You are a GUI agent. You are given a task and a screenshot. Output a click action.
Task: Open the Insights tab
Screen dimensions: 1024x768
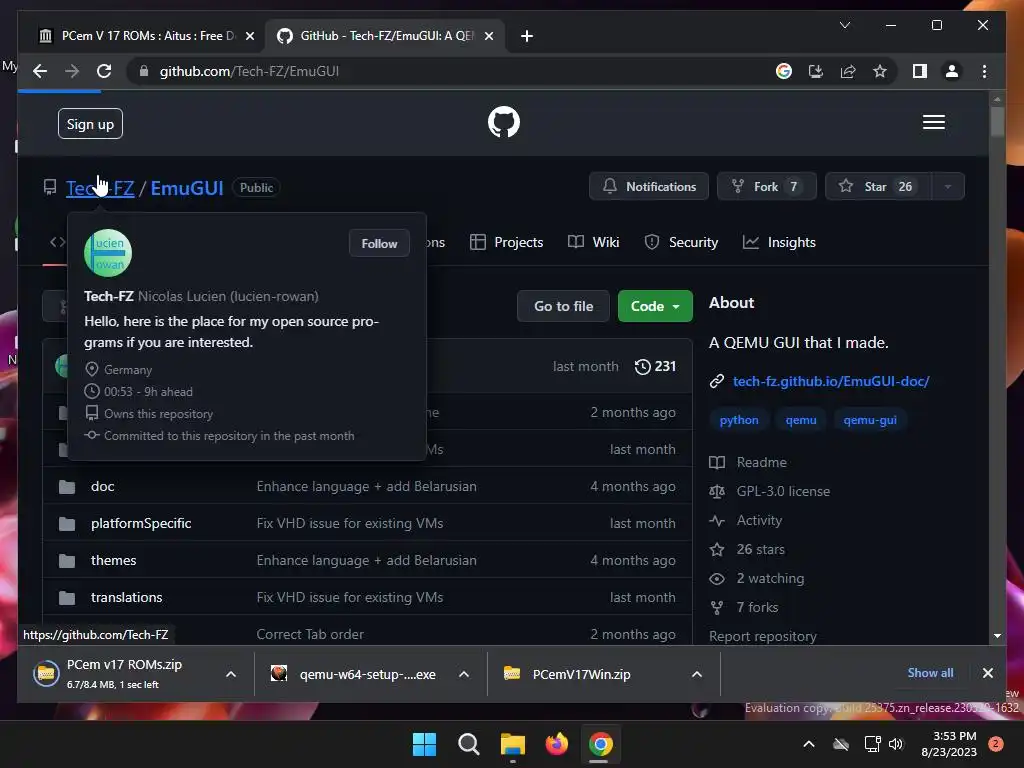pos(779,242)
